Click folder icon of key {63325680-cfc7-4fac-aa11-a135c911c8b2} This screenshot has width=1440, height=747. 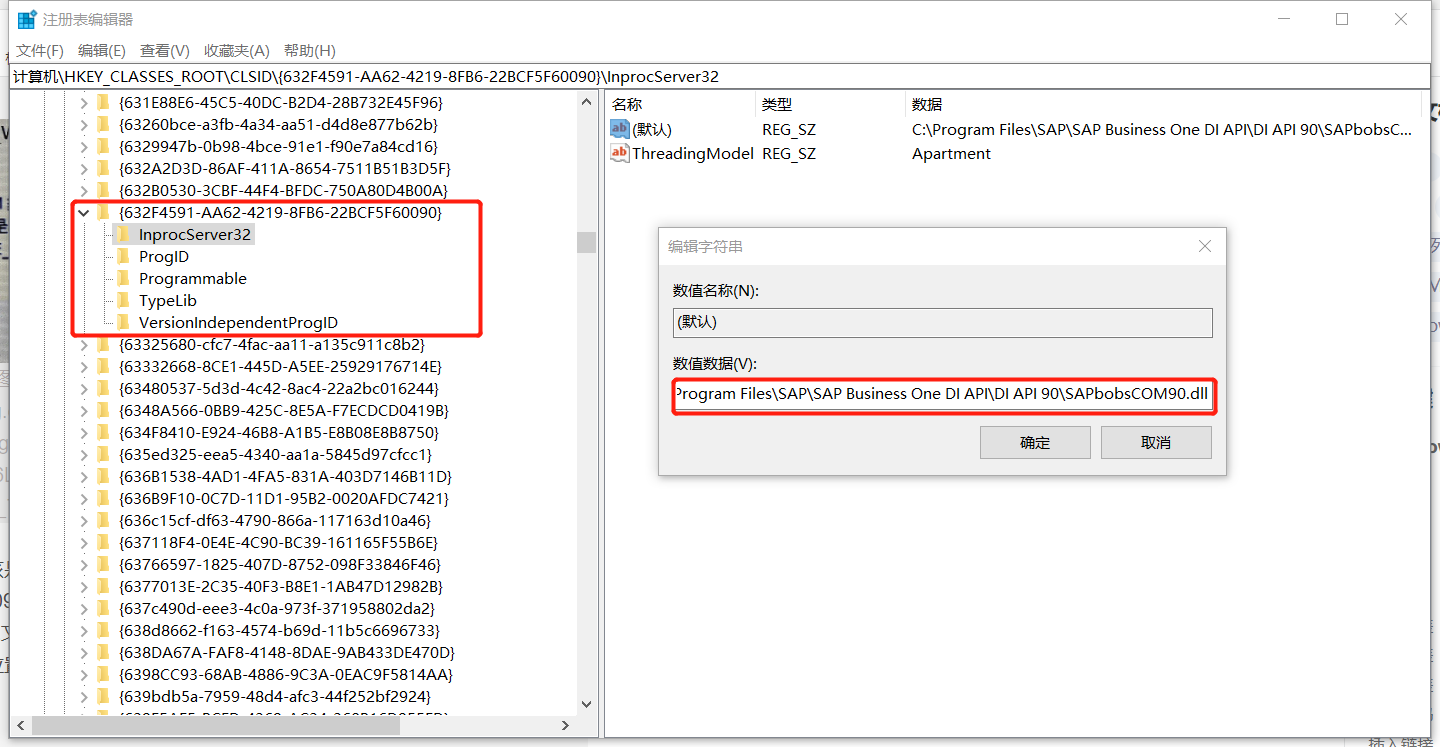[x=103, y=344]
